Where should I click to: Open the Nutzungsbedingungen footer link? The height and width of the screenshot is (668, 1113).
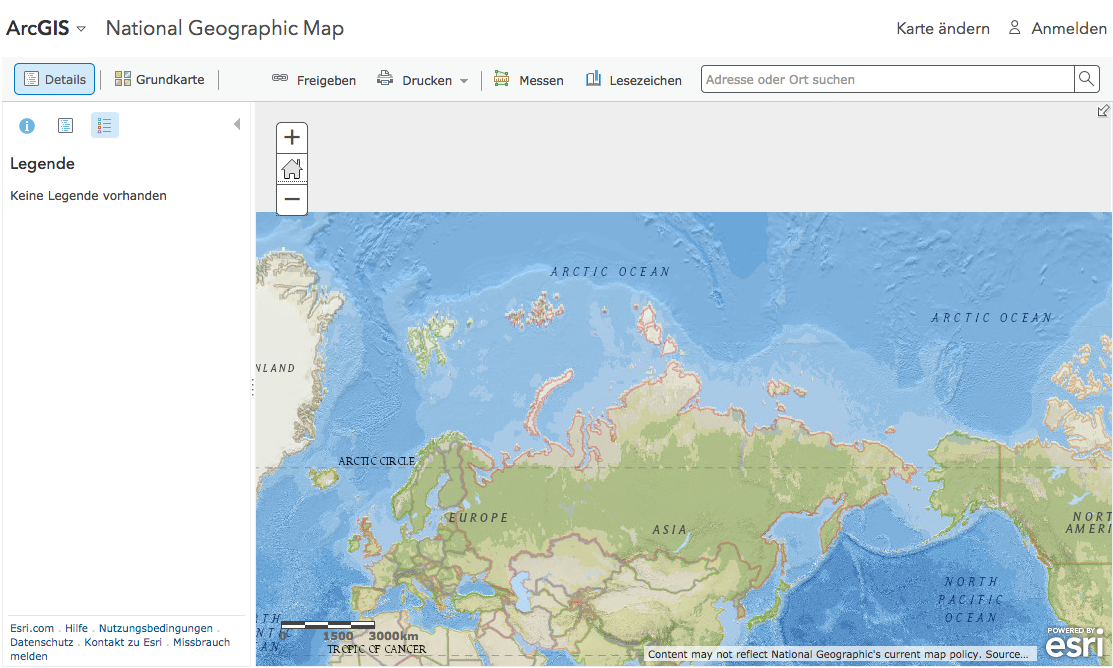[x=156, y=628]
